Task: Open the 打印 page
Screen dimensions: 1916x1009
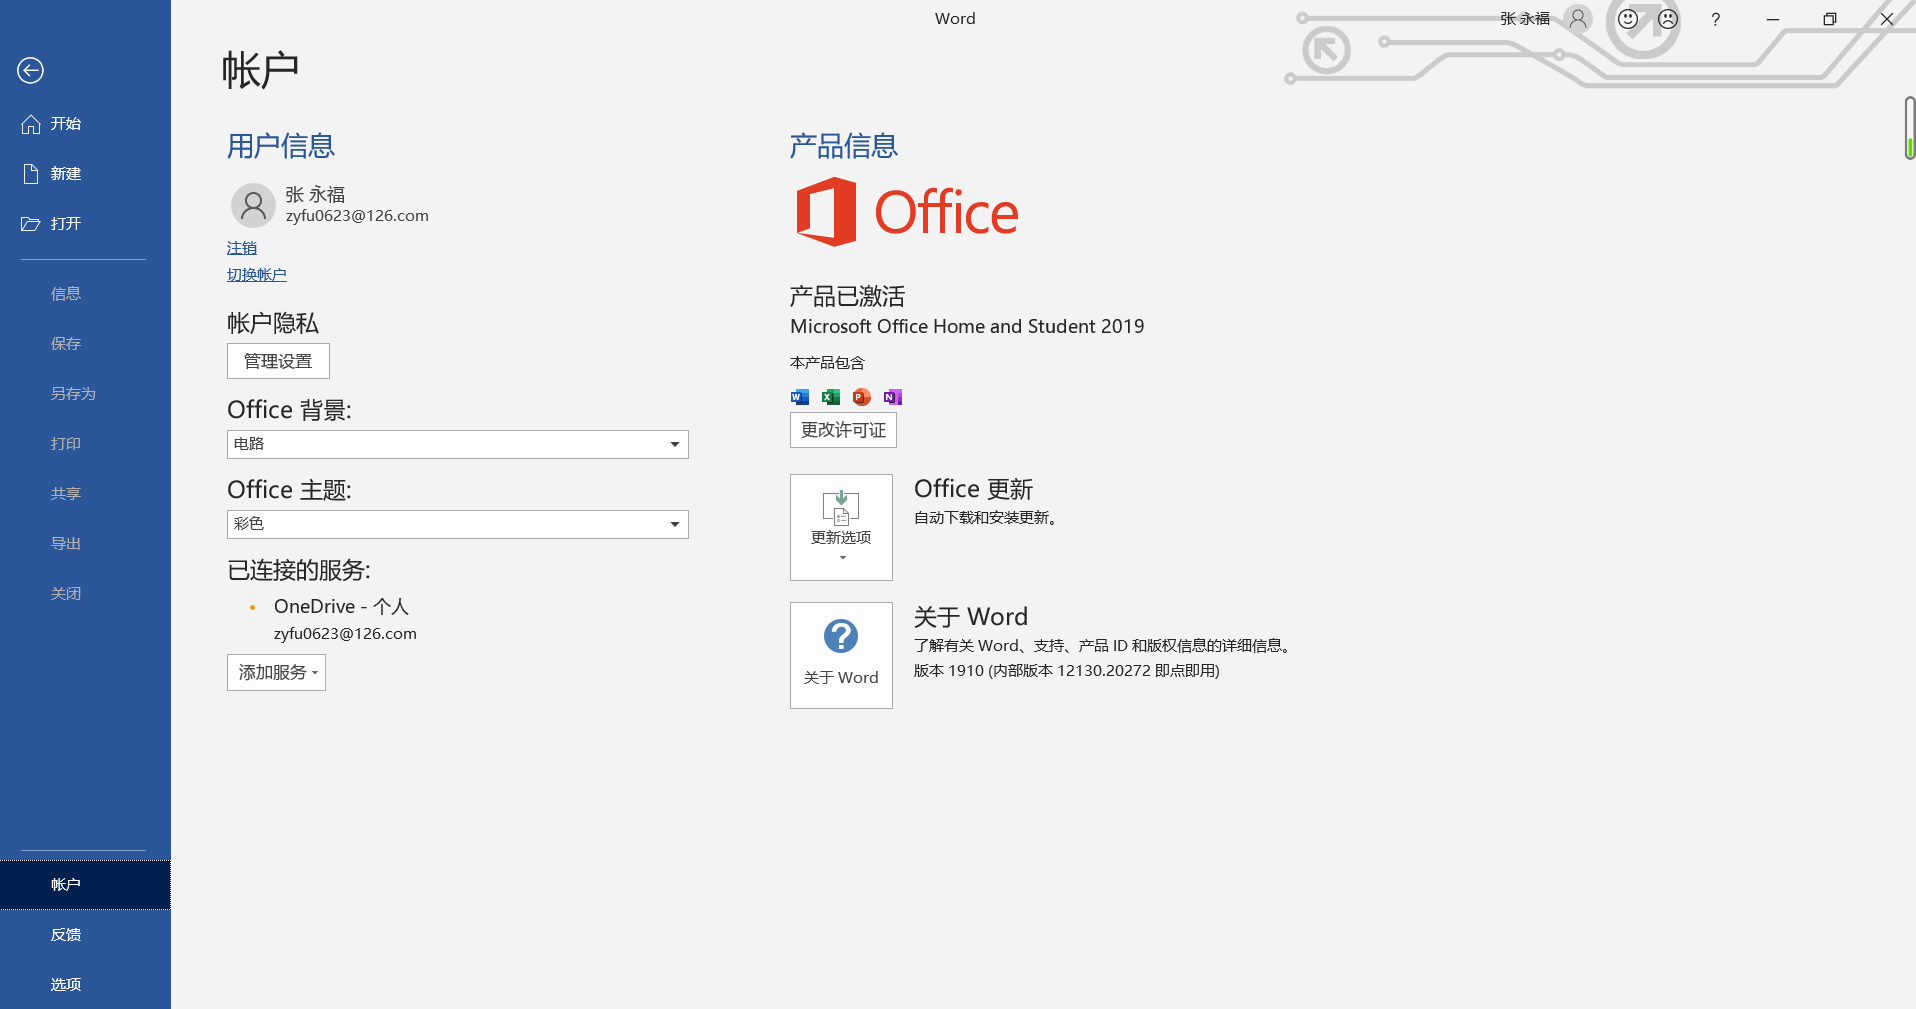Action: click(x=85, y=444)
